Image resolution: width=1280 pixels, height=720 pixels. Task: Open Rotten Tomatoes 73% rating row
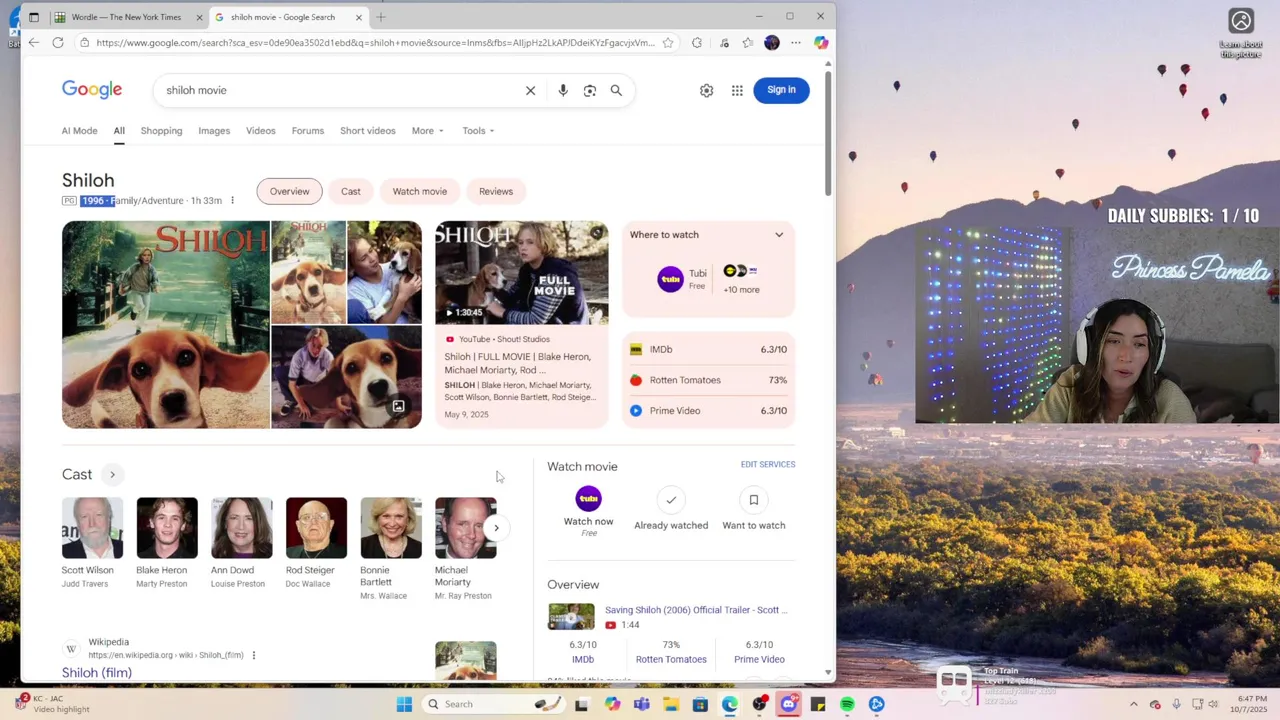708,380
